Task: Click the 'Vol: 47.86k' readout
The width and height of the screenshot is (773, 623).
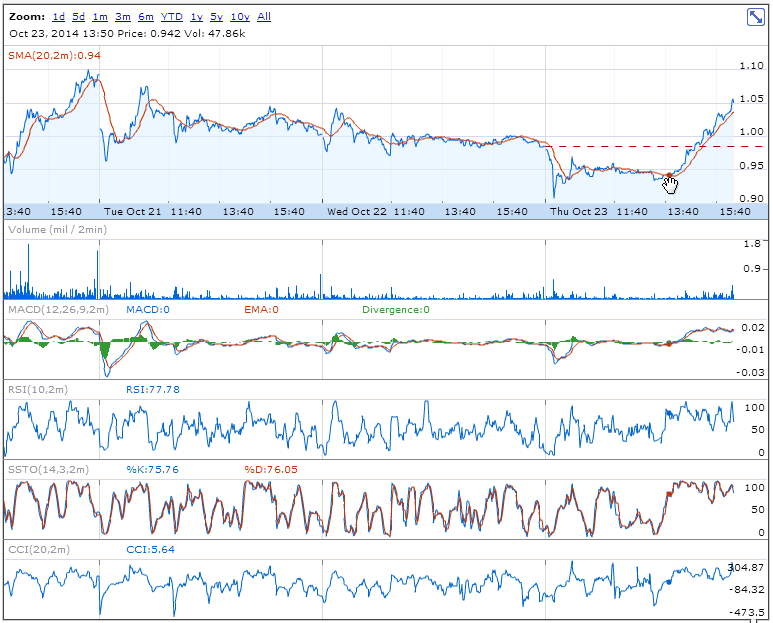Action: (x=215, y=34)
